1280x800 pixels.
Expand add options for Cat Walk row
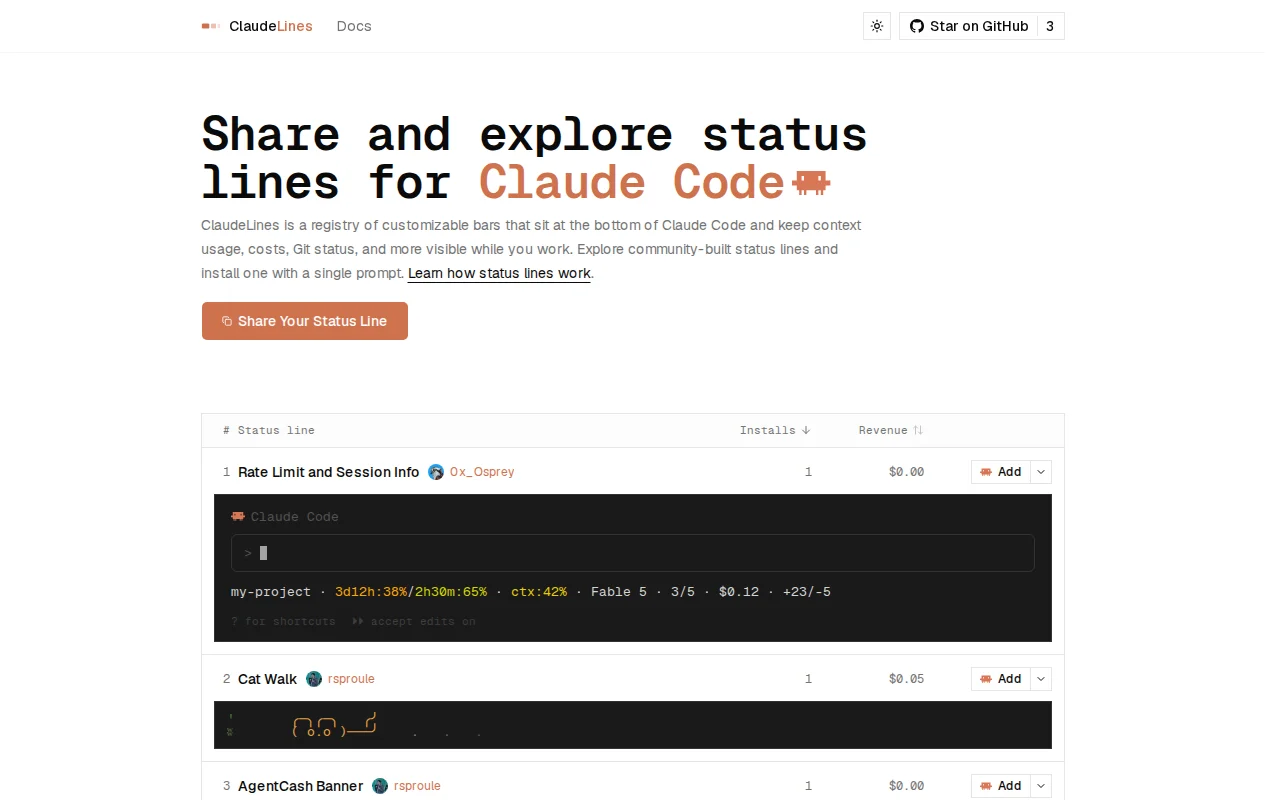tap(1041, 679)
